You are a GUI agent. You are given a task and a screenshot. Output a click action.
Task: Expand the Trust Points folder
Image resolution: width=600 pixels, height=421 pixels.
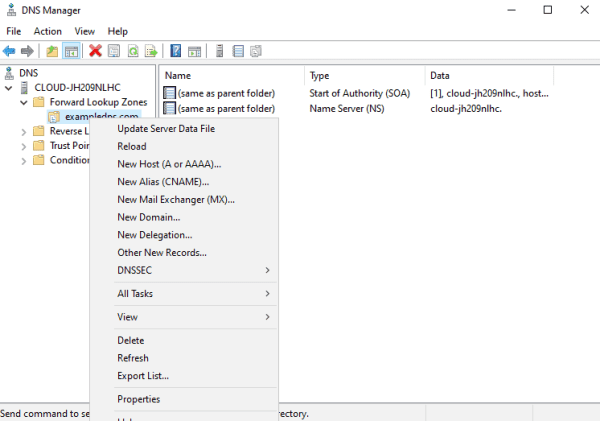pos(24,146)
